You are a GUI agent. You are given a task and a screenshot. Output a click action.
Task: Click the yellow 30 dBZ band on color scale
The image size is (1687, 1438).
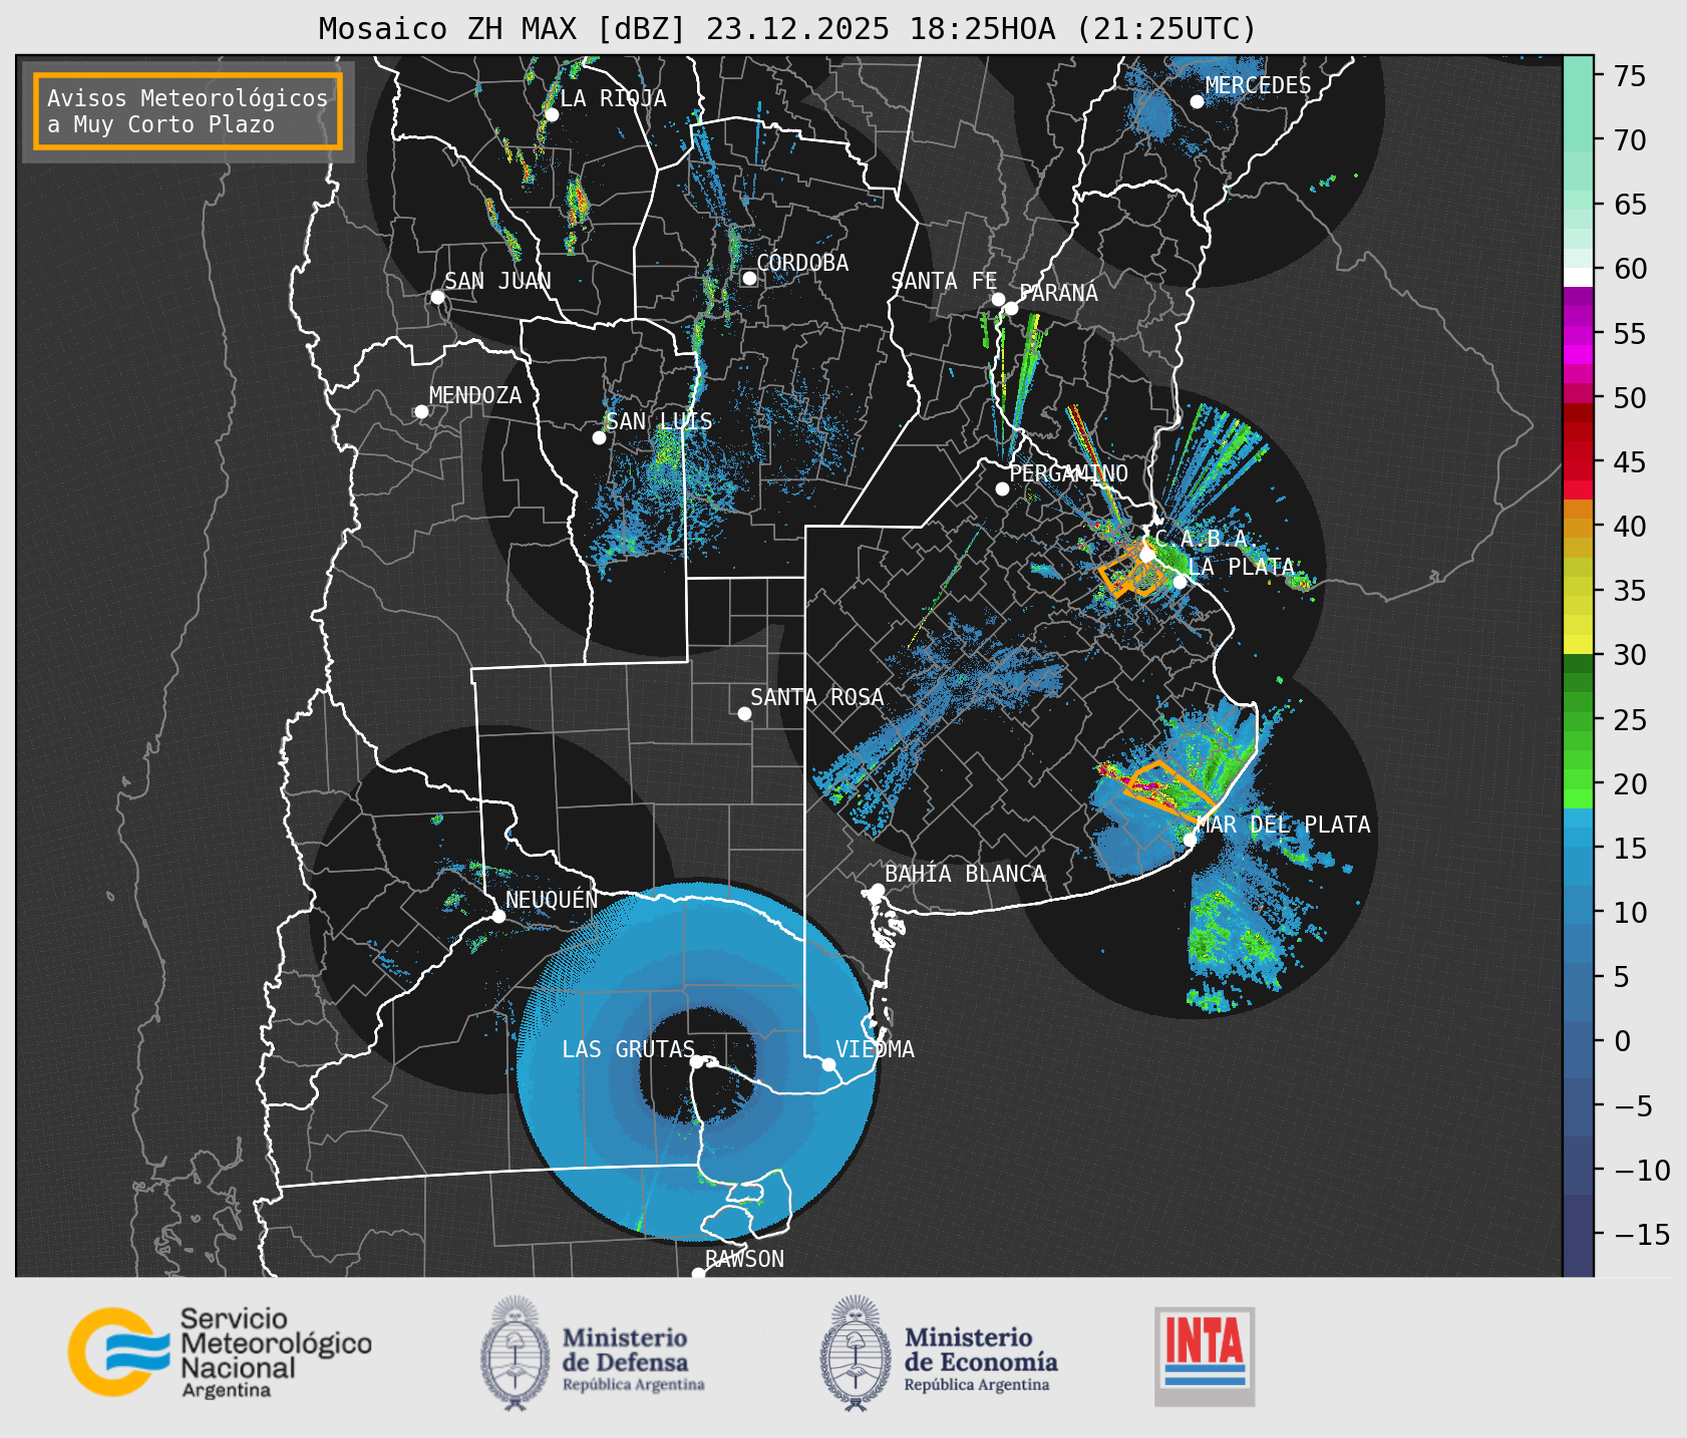(1578, 644)
